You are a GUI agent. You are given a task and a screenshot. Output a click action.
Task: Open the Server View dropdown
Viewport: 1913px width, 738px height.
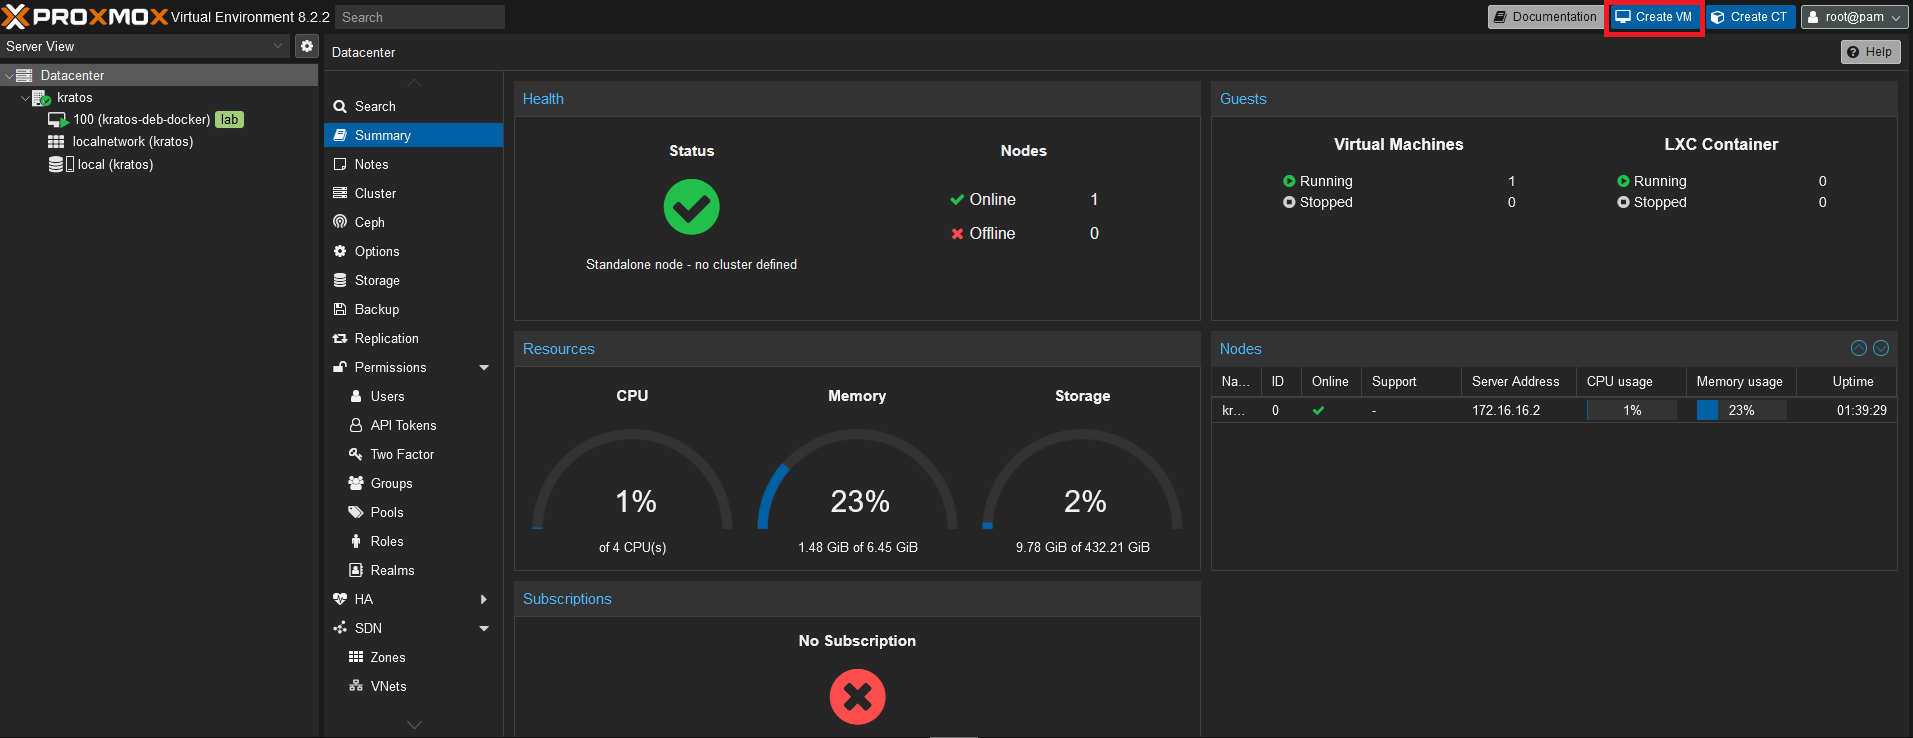(146, 46)
